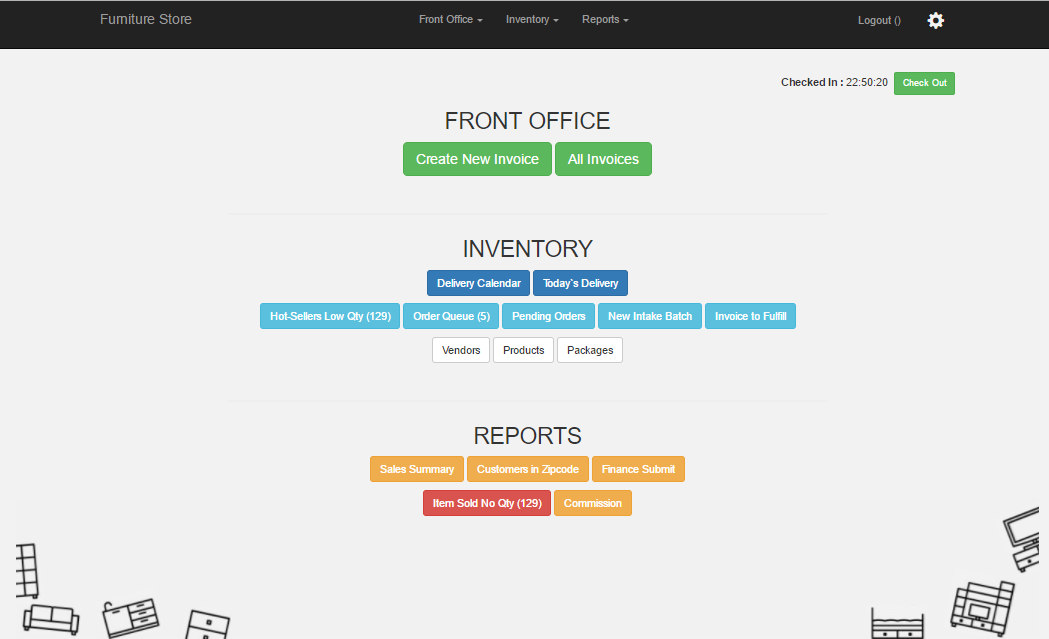Click the settings gear icon

click(x=935, y=20)
